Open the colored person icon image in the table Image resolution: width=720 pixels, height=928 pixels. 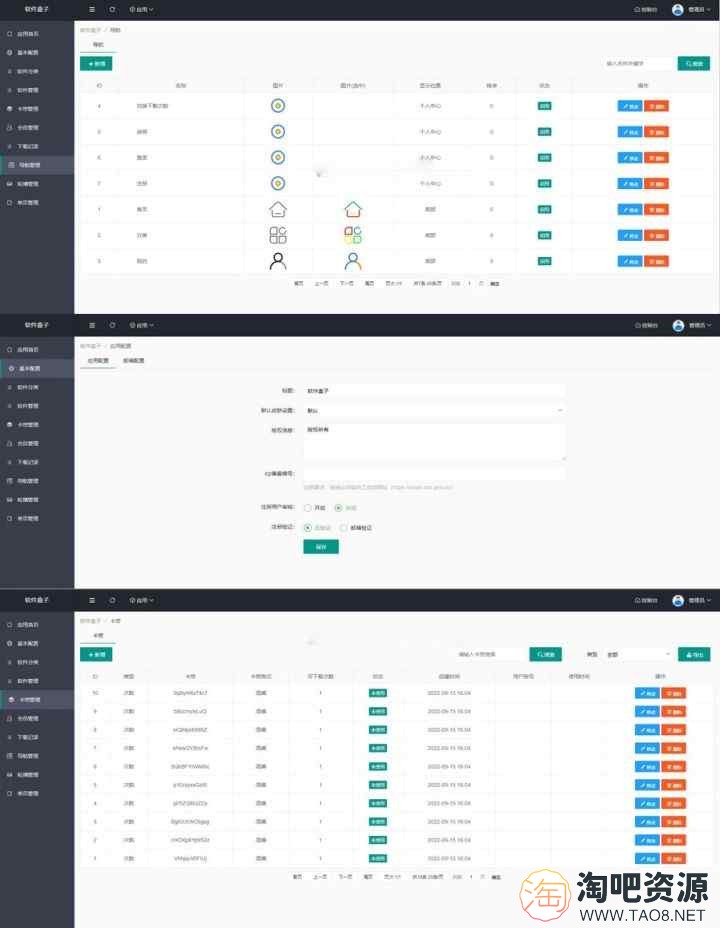(x=353, y=261)
